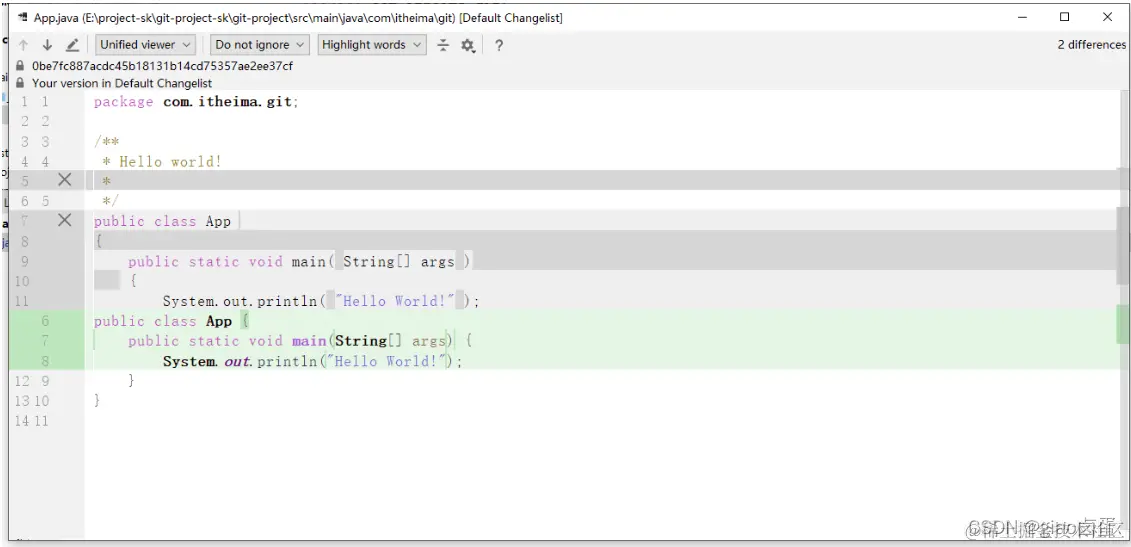Open the Do not ignore dropdown

[260, 45]
